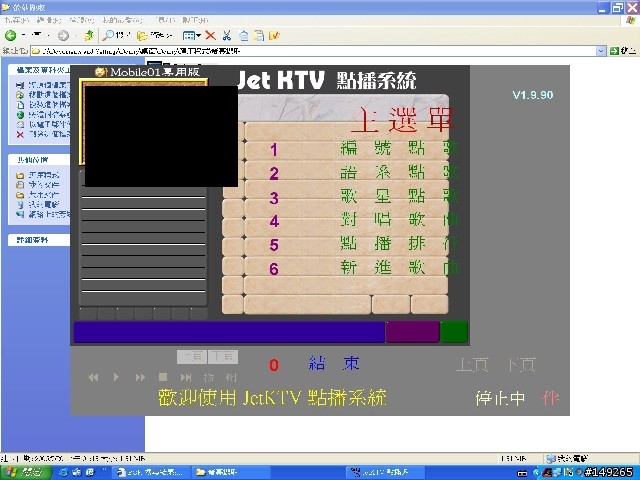Click the Paste toolbar icon

[259, 36]
